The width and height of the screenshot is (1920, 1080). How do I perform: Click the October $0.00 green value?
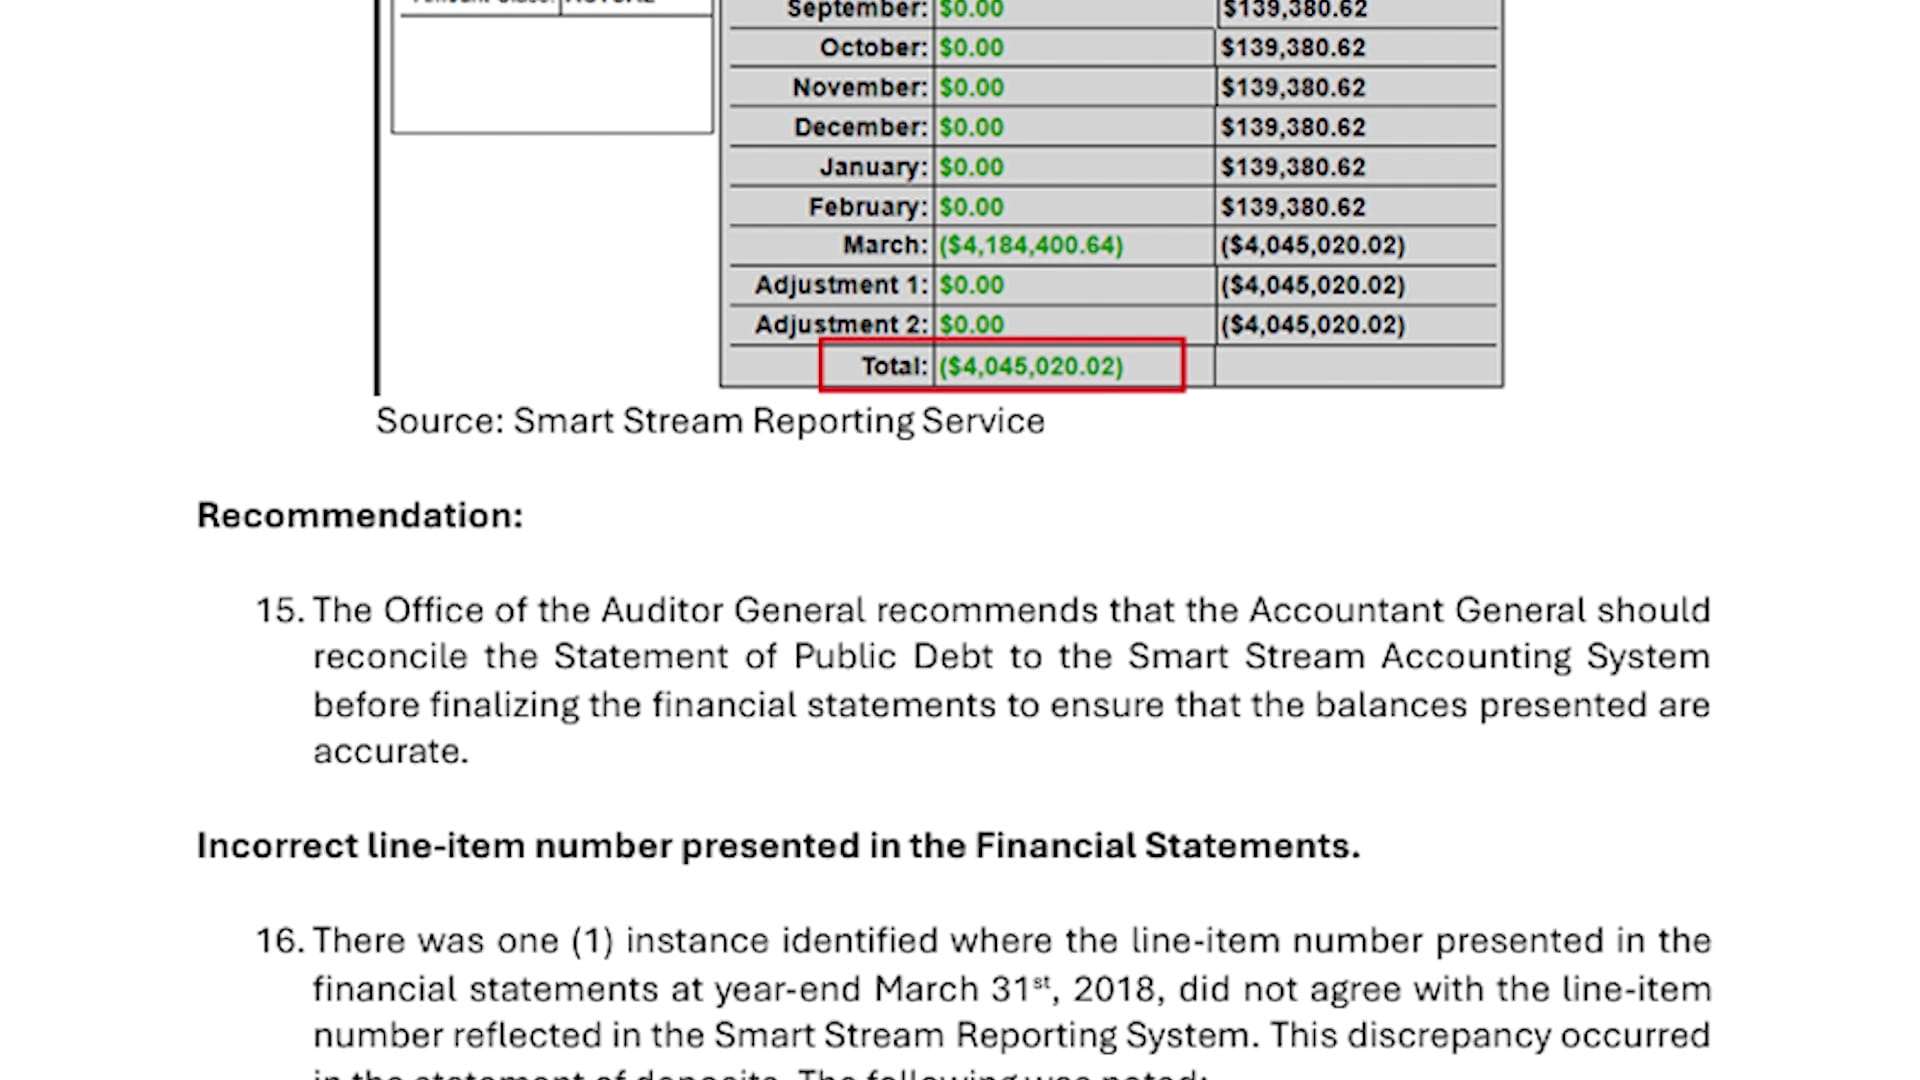pyautogui.click(x=971, y=48)
